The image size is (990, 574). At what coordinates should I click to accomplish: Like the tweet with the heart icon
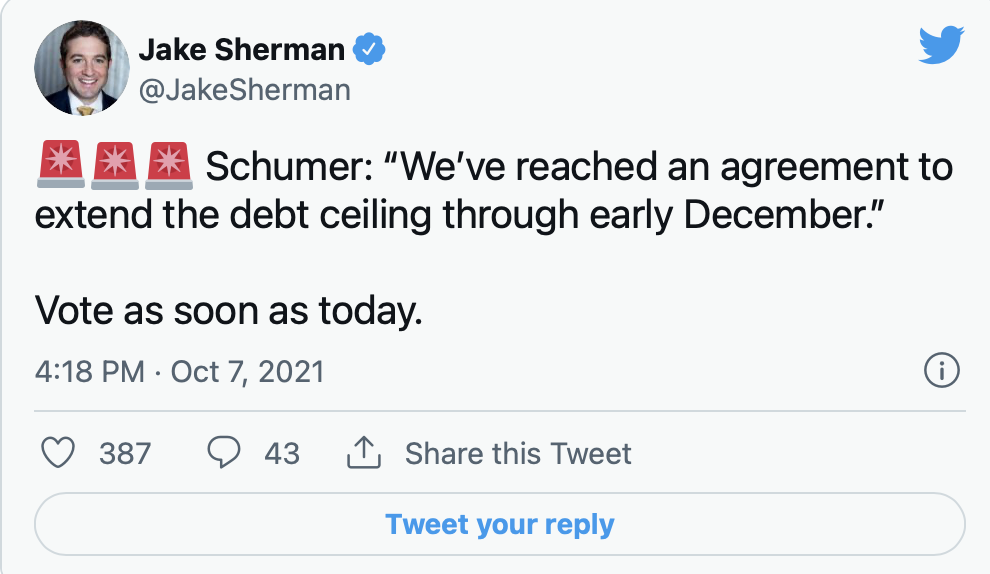59,453
